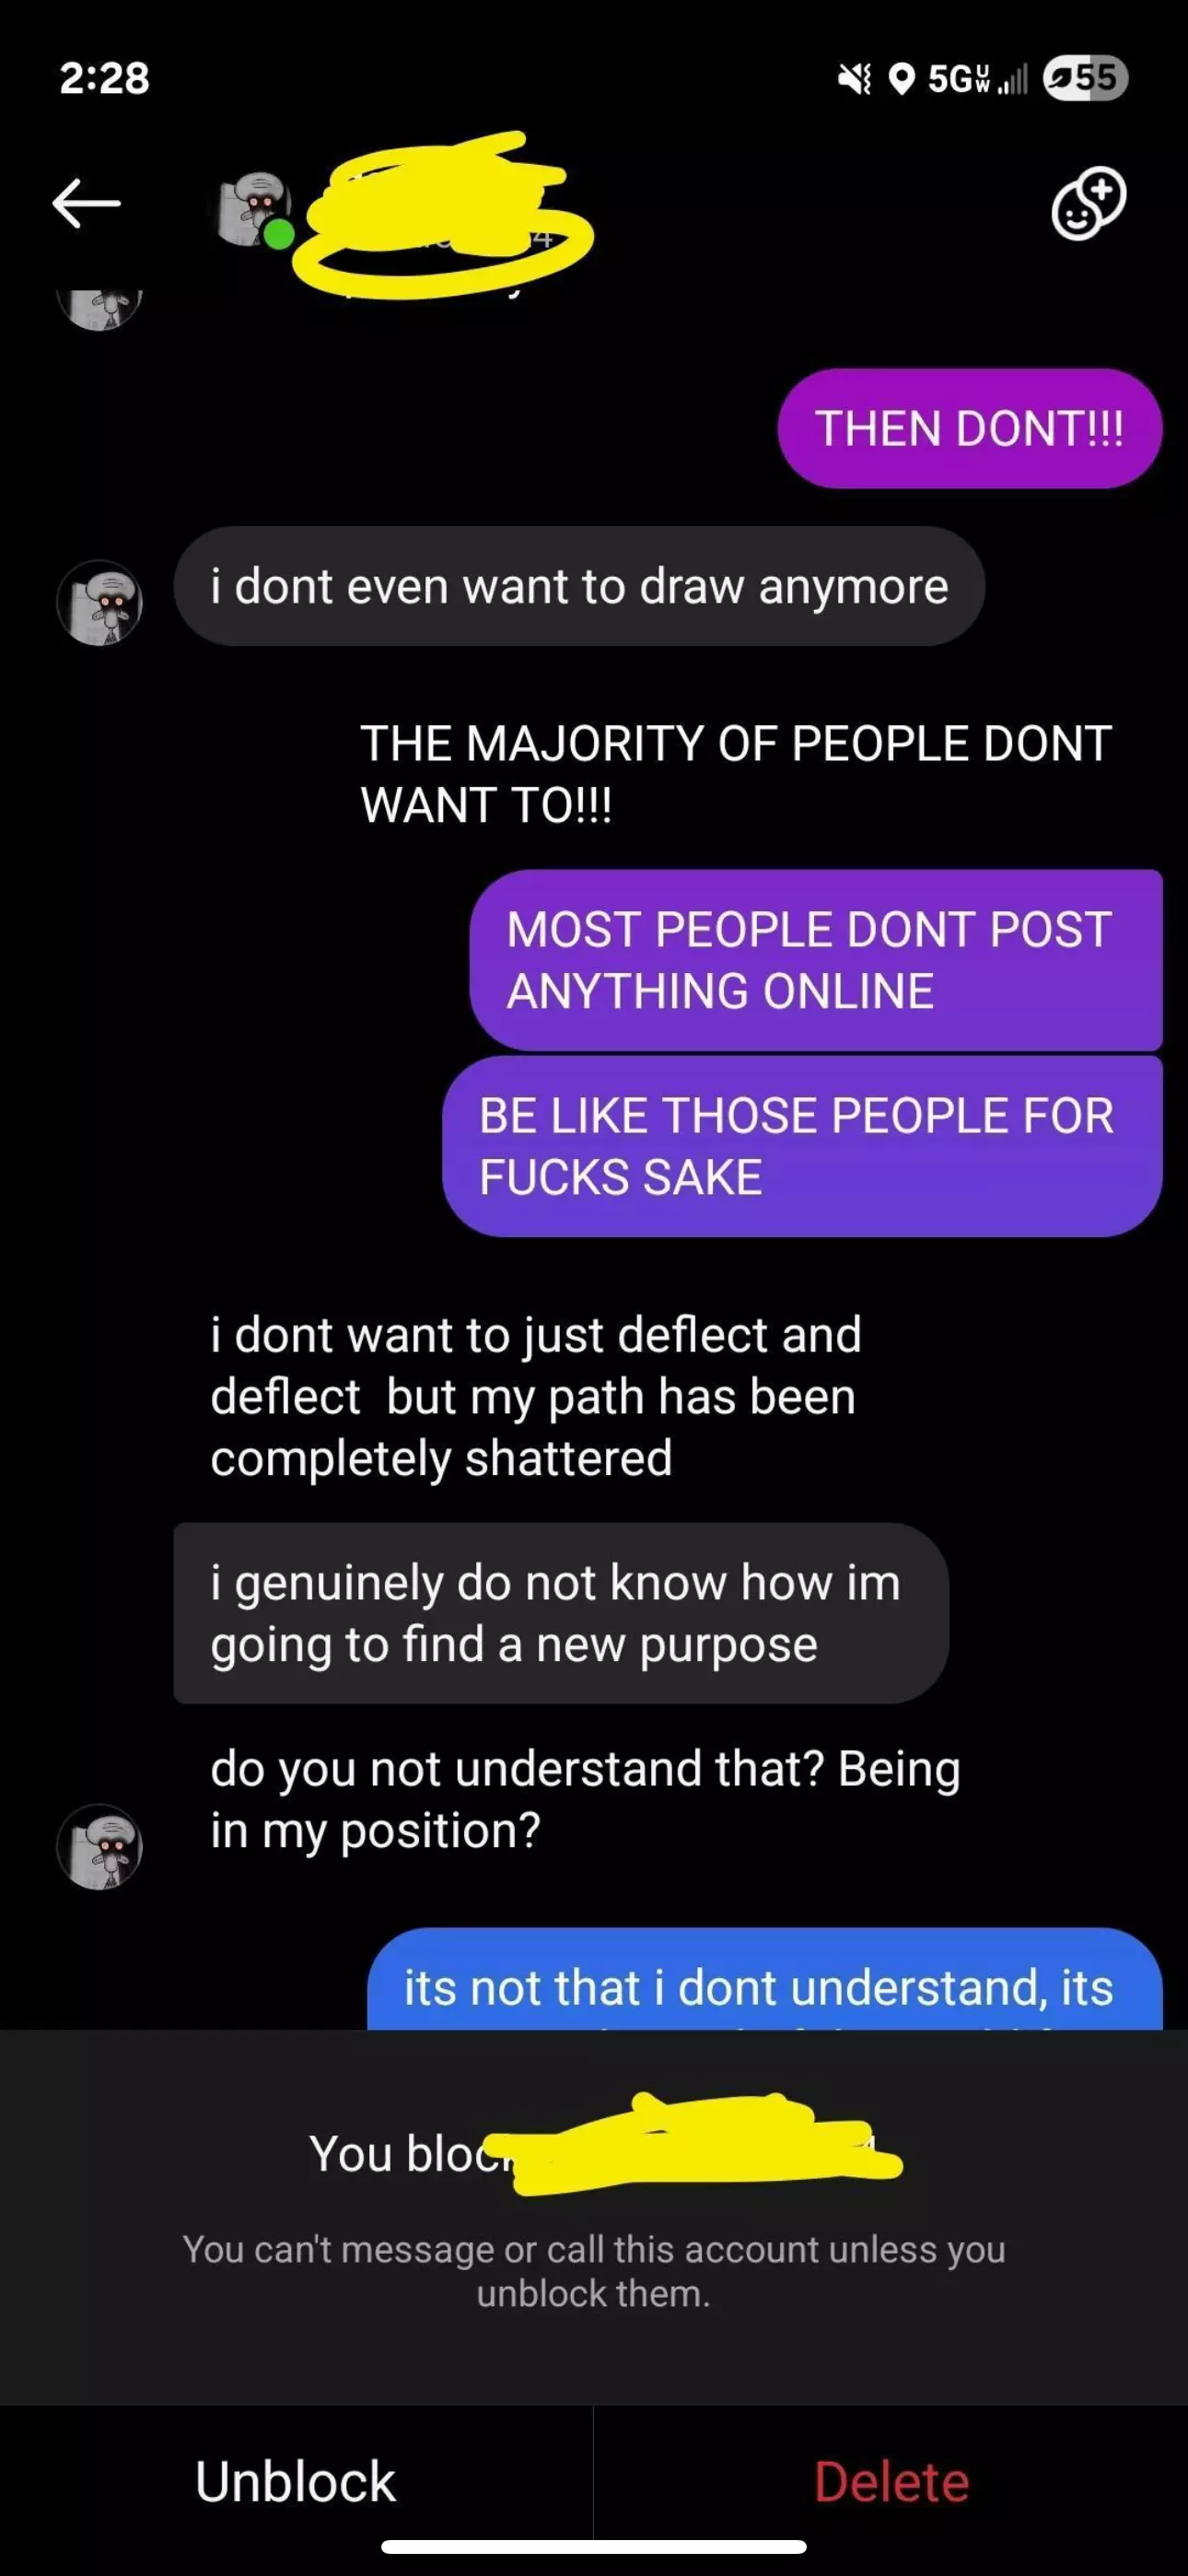Tap the 'my path has been completely shattered' message
This screenshot has width=1188, height=2576.
click(x=536, y=1396)
